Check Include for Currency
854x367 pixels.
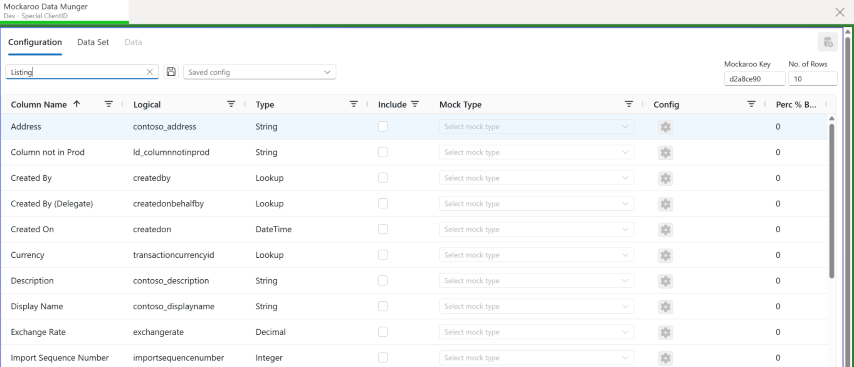[x=383, y=255]
